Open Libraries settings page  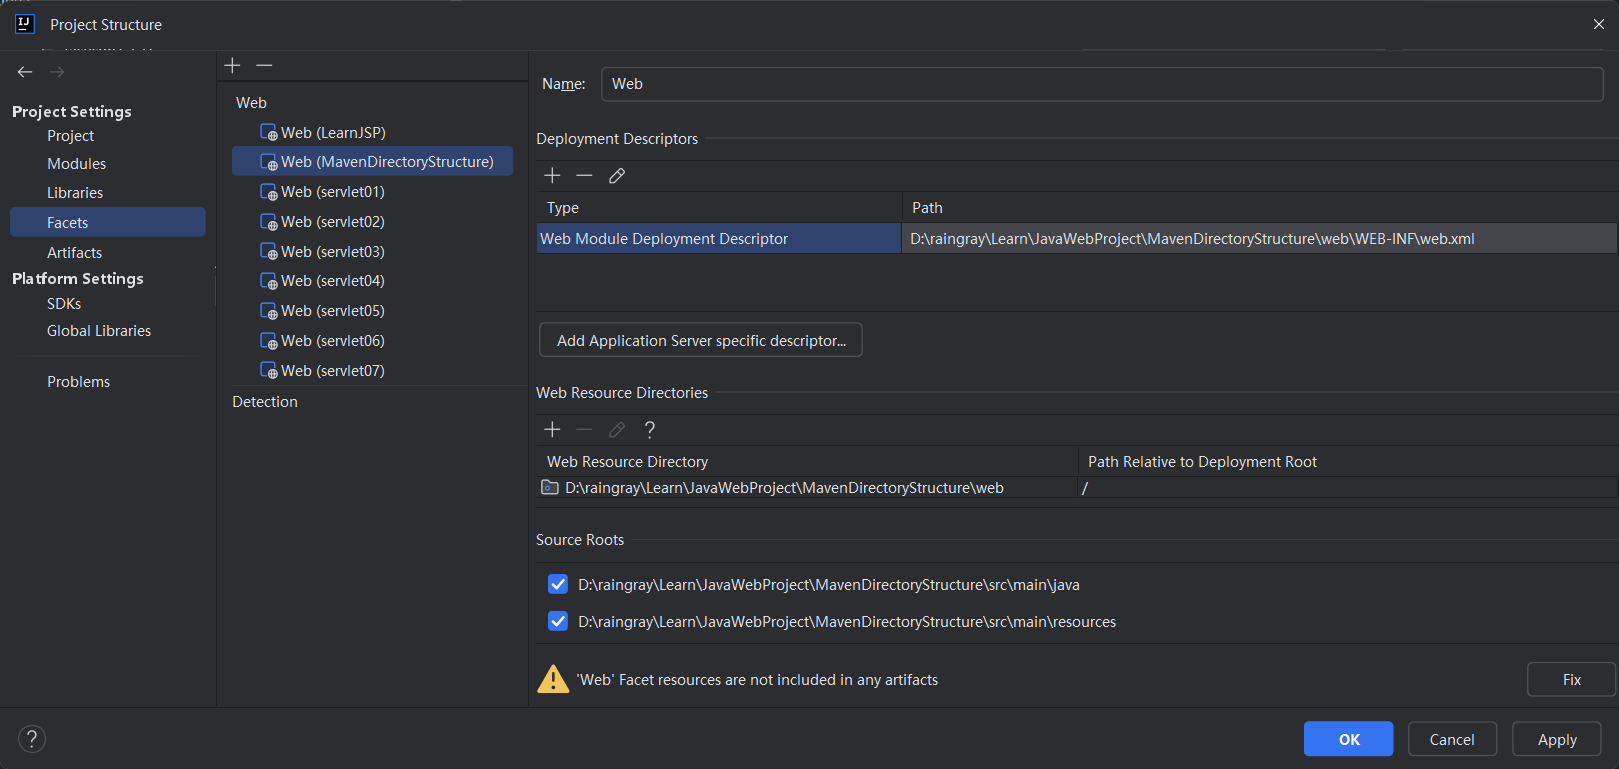75,193
